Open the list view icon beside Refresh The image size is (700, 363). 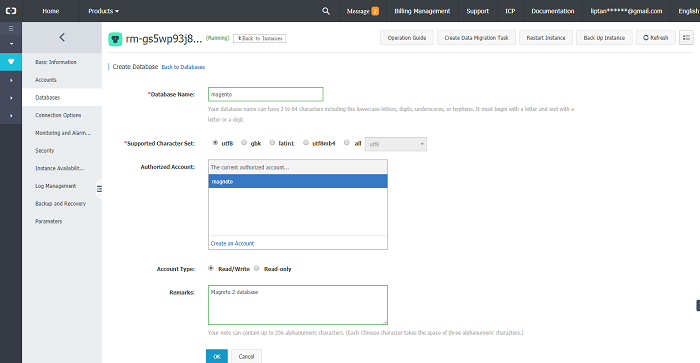686,38
